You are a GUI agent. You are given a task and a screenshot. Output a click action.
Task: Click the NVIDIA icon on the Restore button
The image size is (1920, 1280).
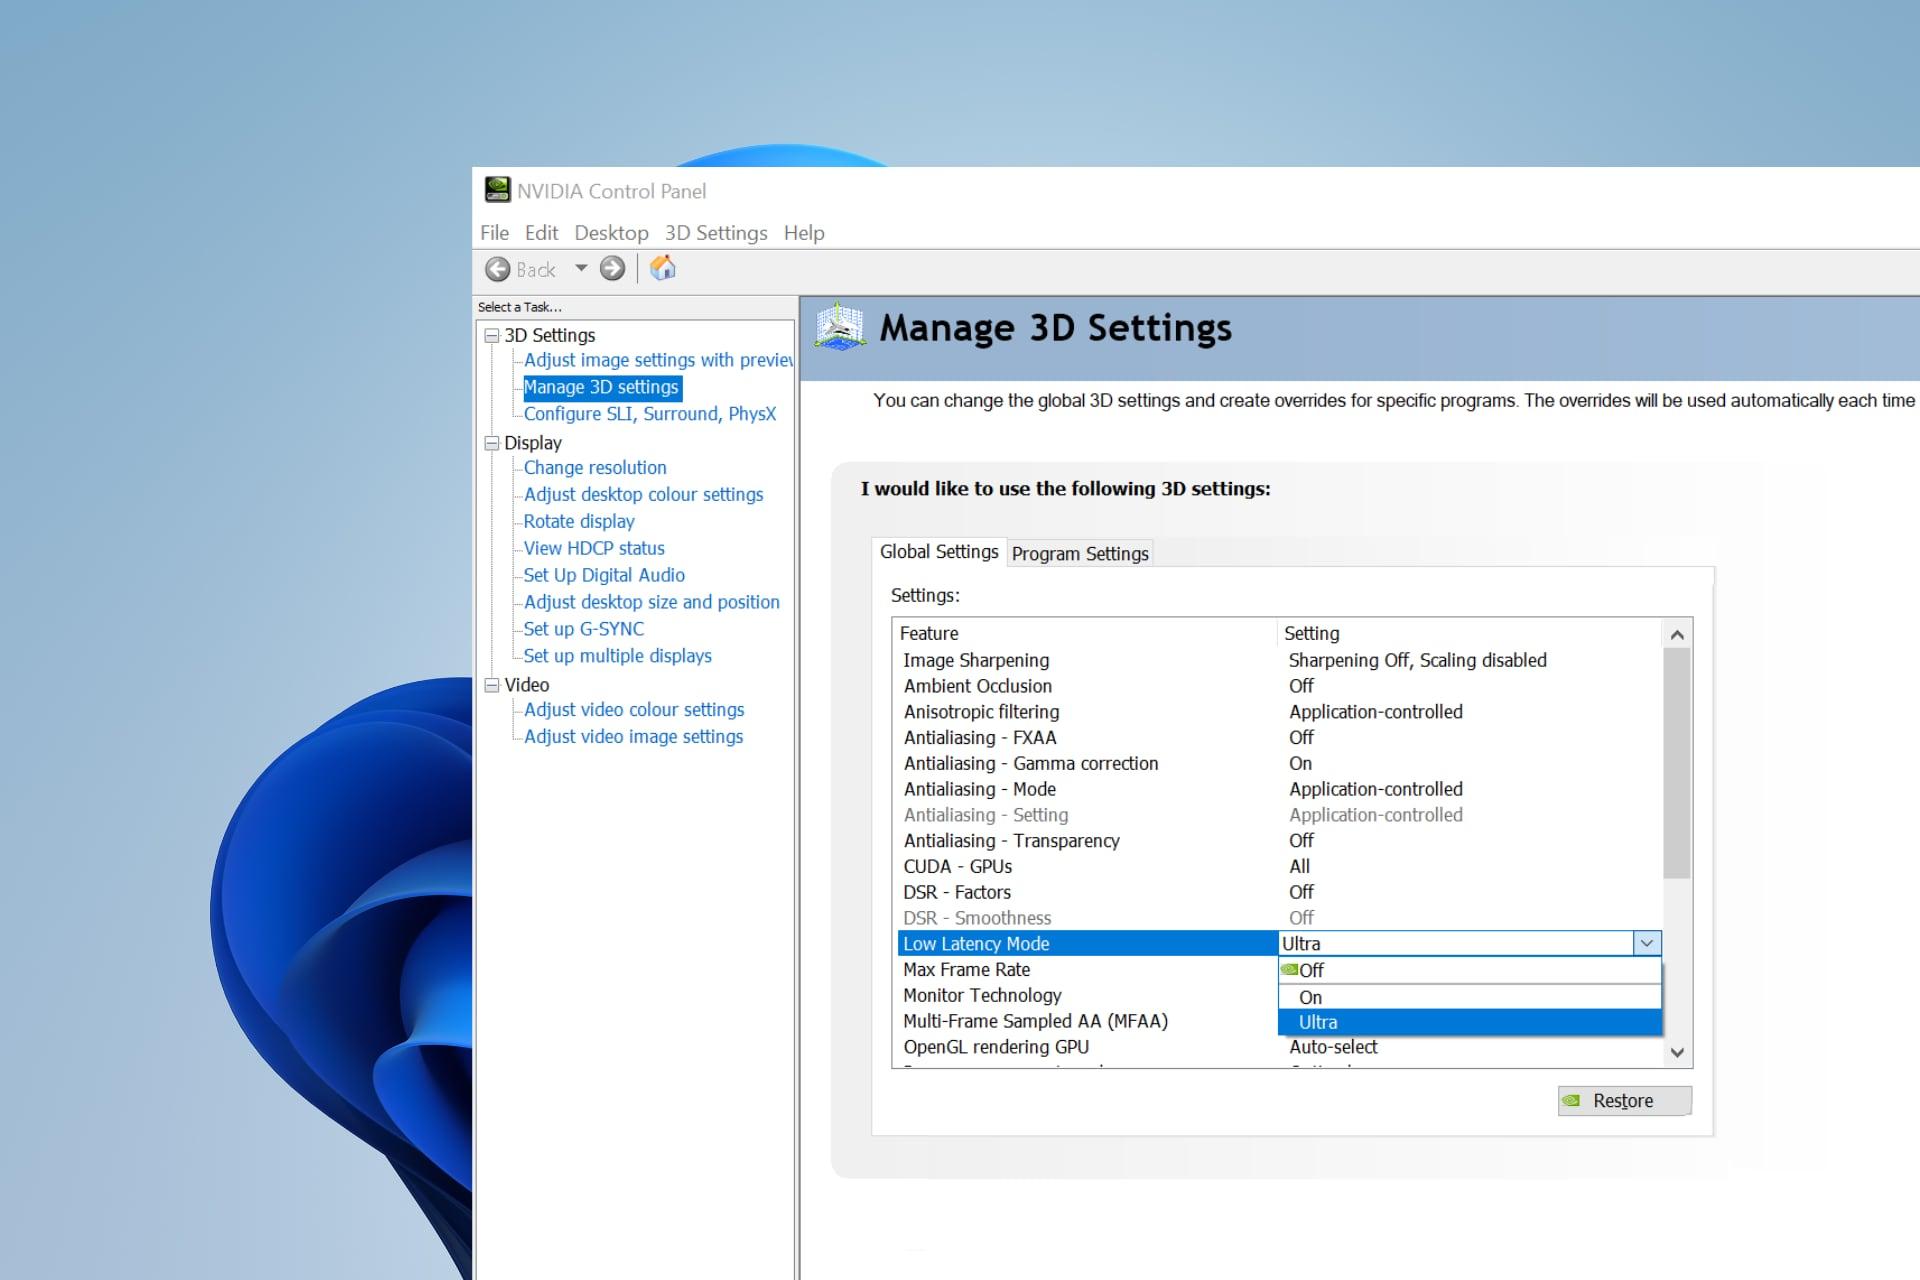1573,1100
